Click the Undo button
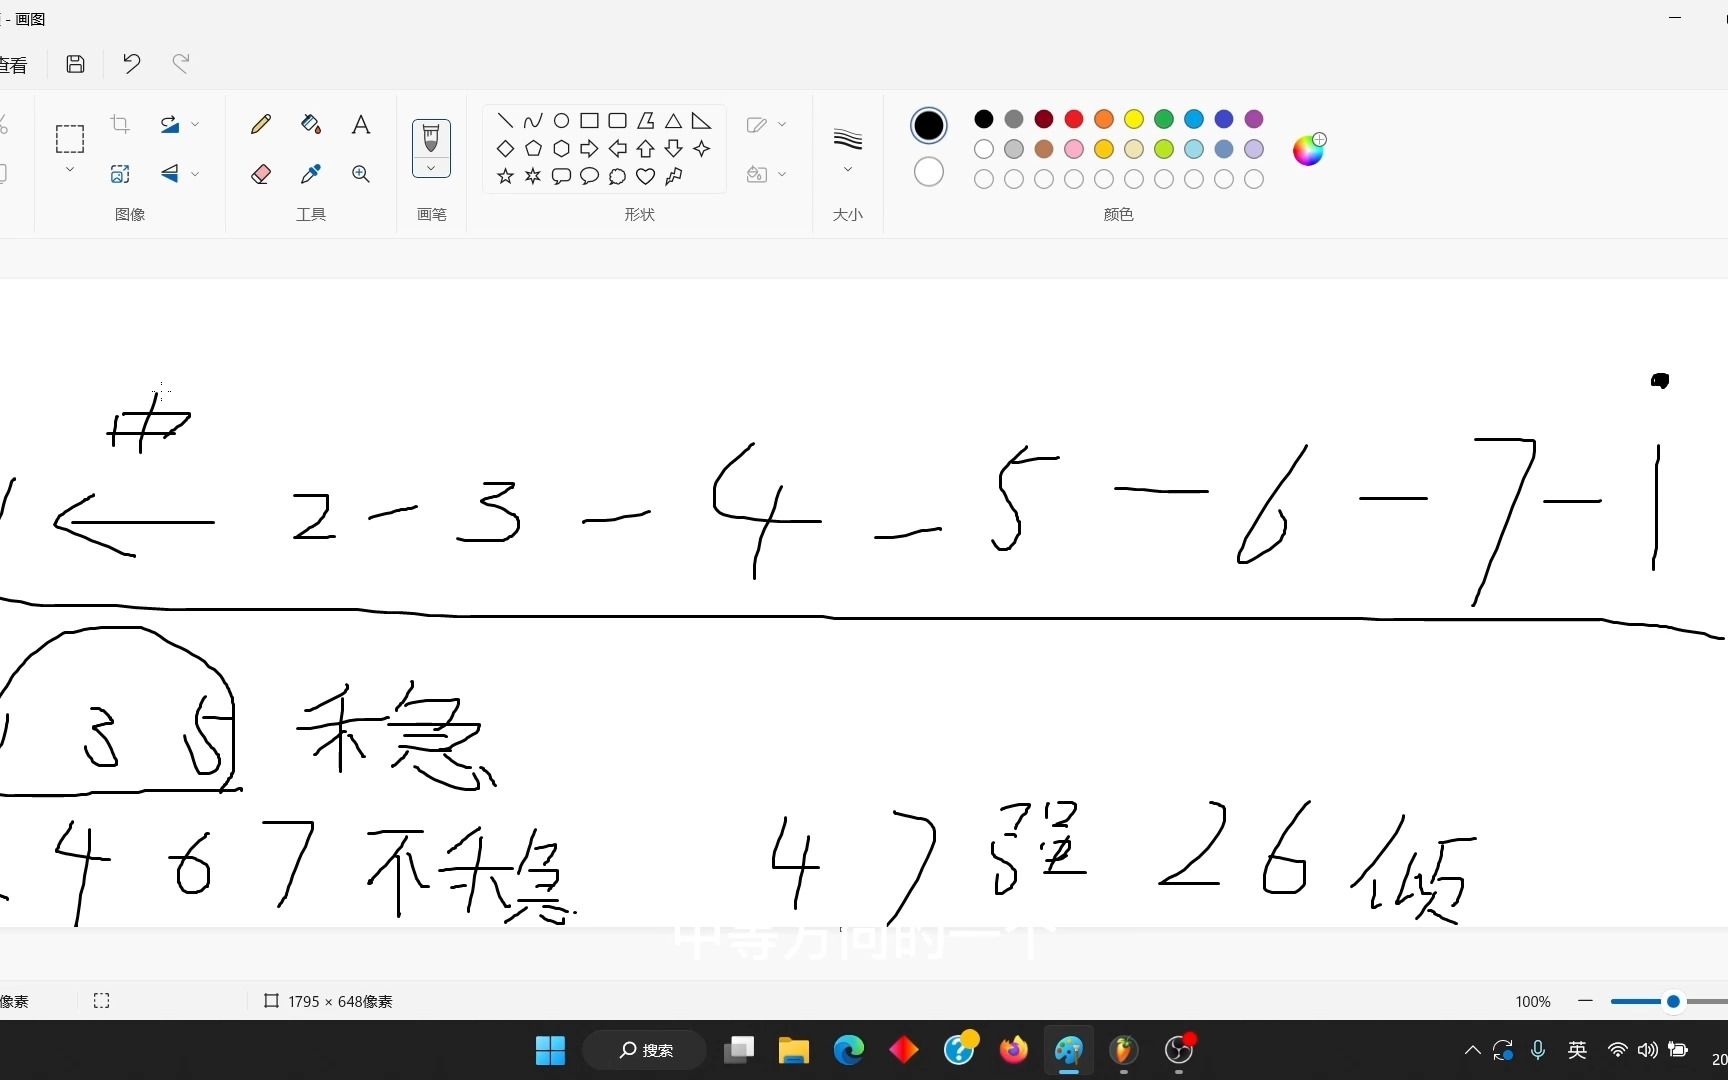 click(x=131, y=63)
